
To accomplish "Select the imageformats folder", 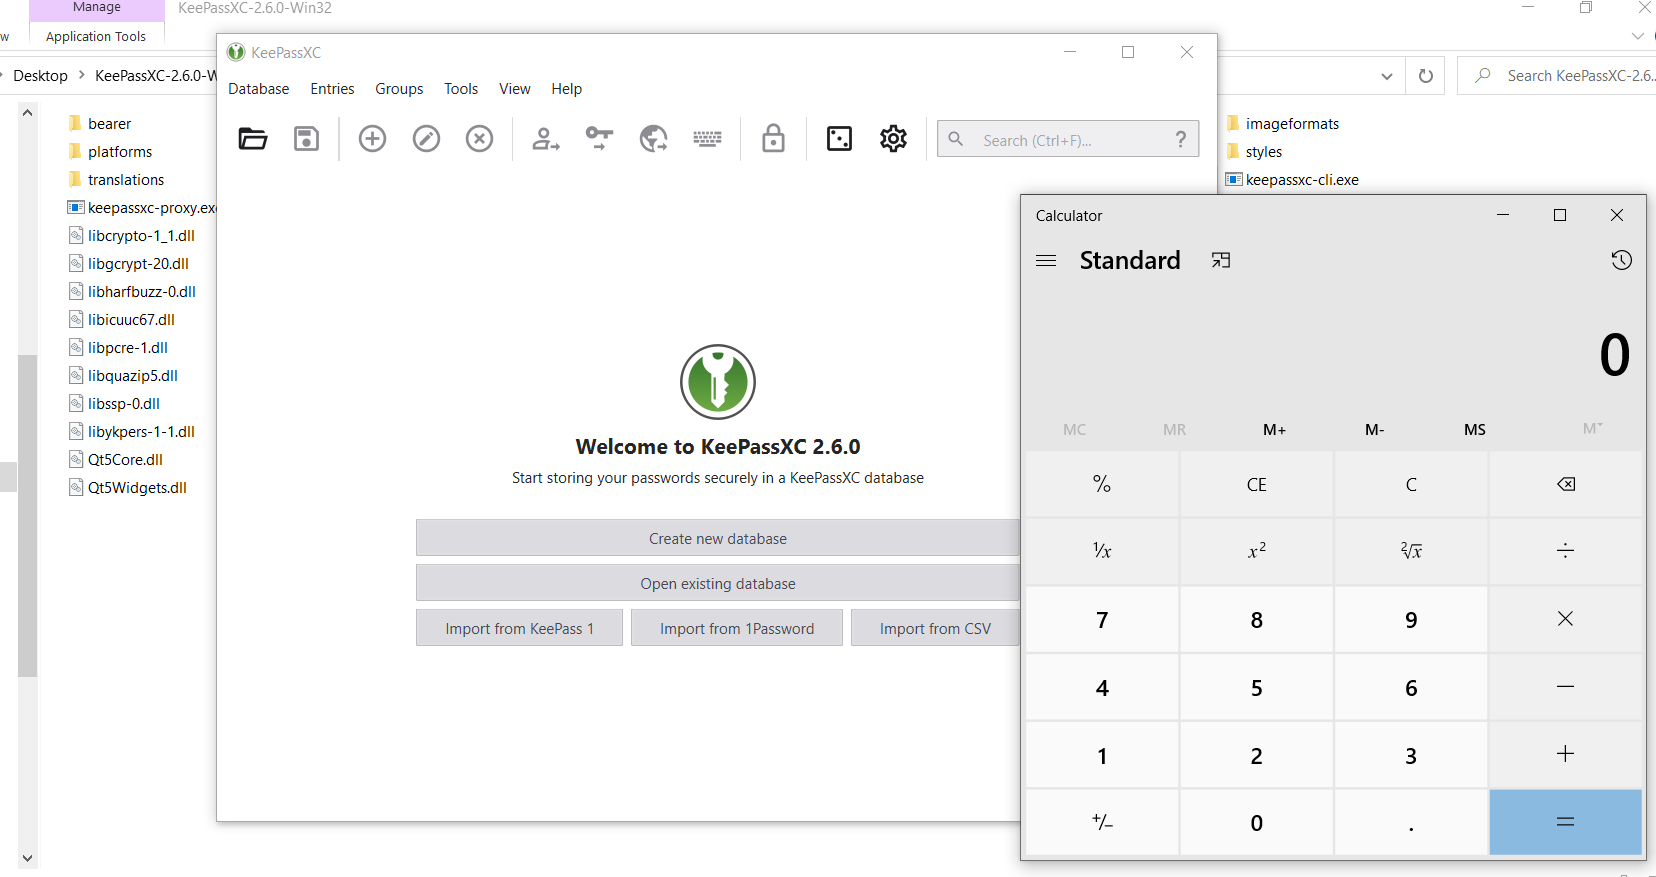I will (1292, 124).
